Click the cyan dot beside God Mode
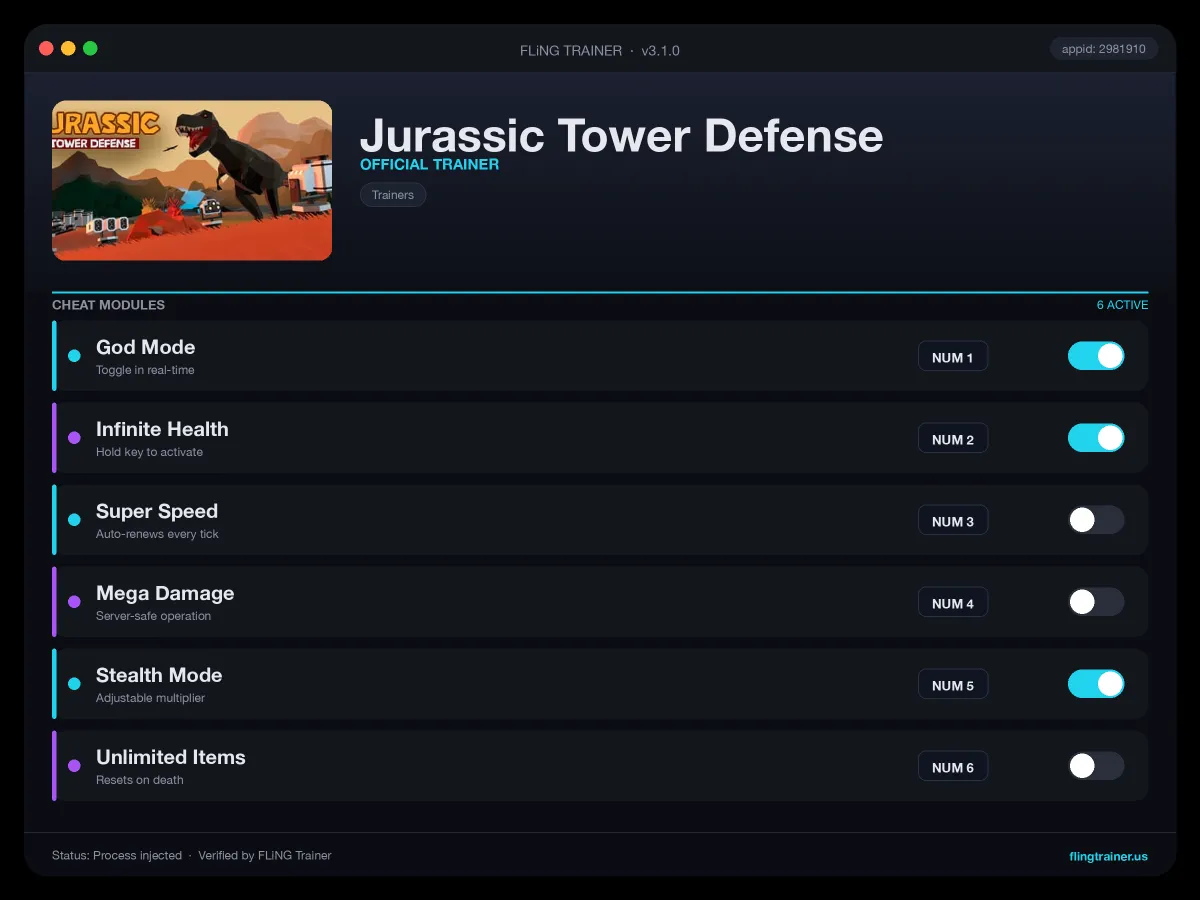Image resolution: width=1200 pixels, height=900 pixels. point(74,356)
